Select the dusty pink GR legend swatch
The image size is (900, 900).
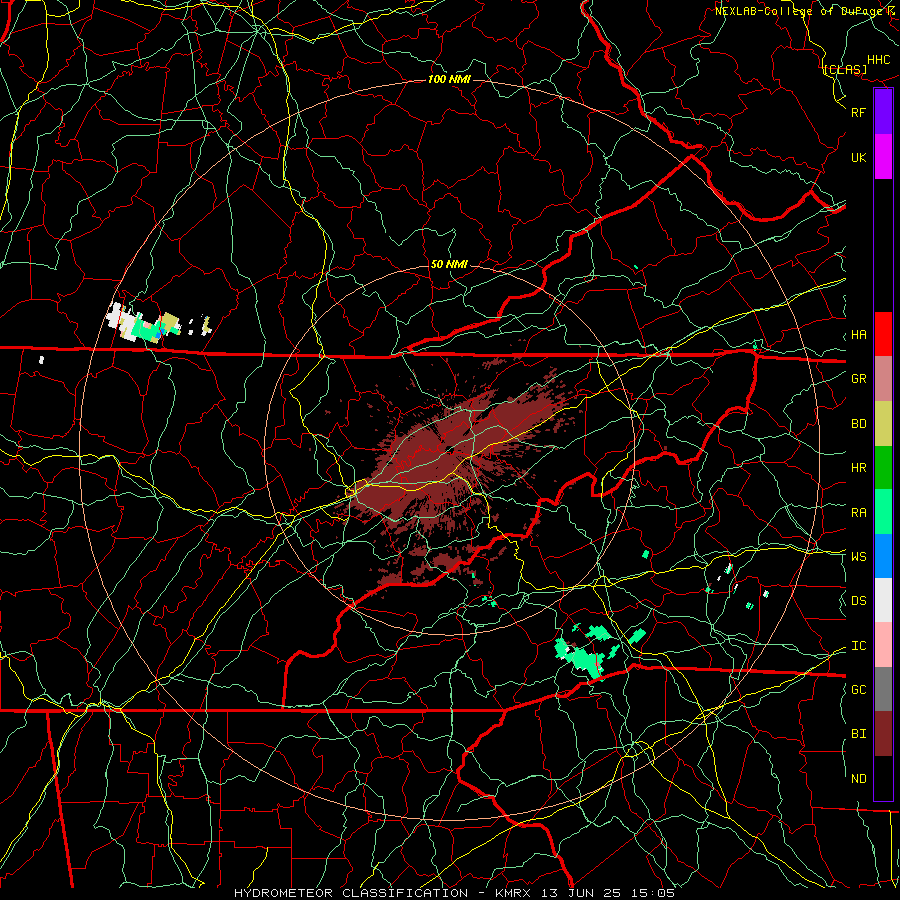[x=883, y=378]
